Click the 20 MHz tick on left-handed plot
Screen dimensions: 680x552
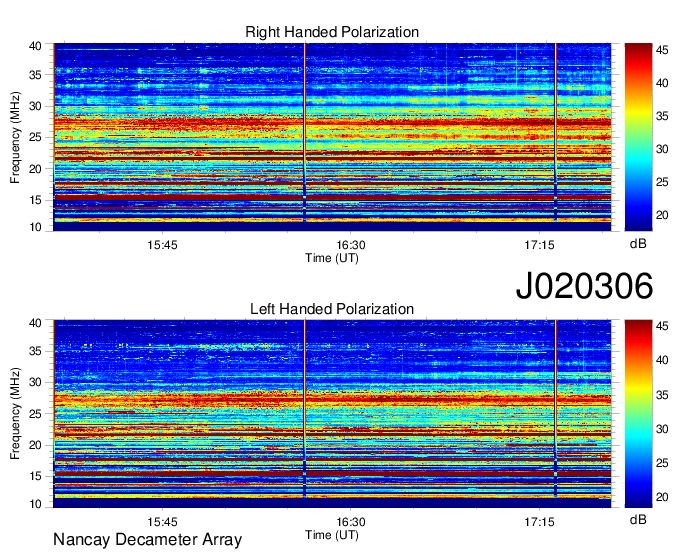point(36,445)
